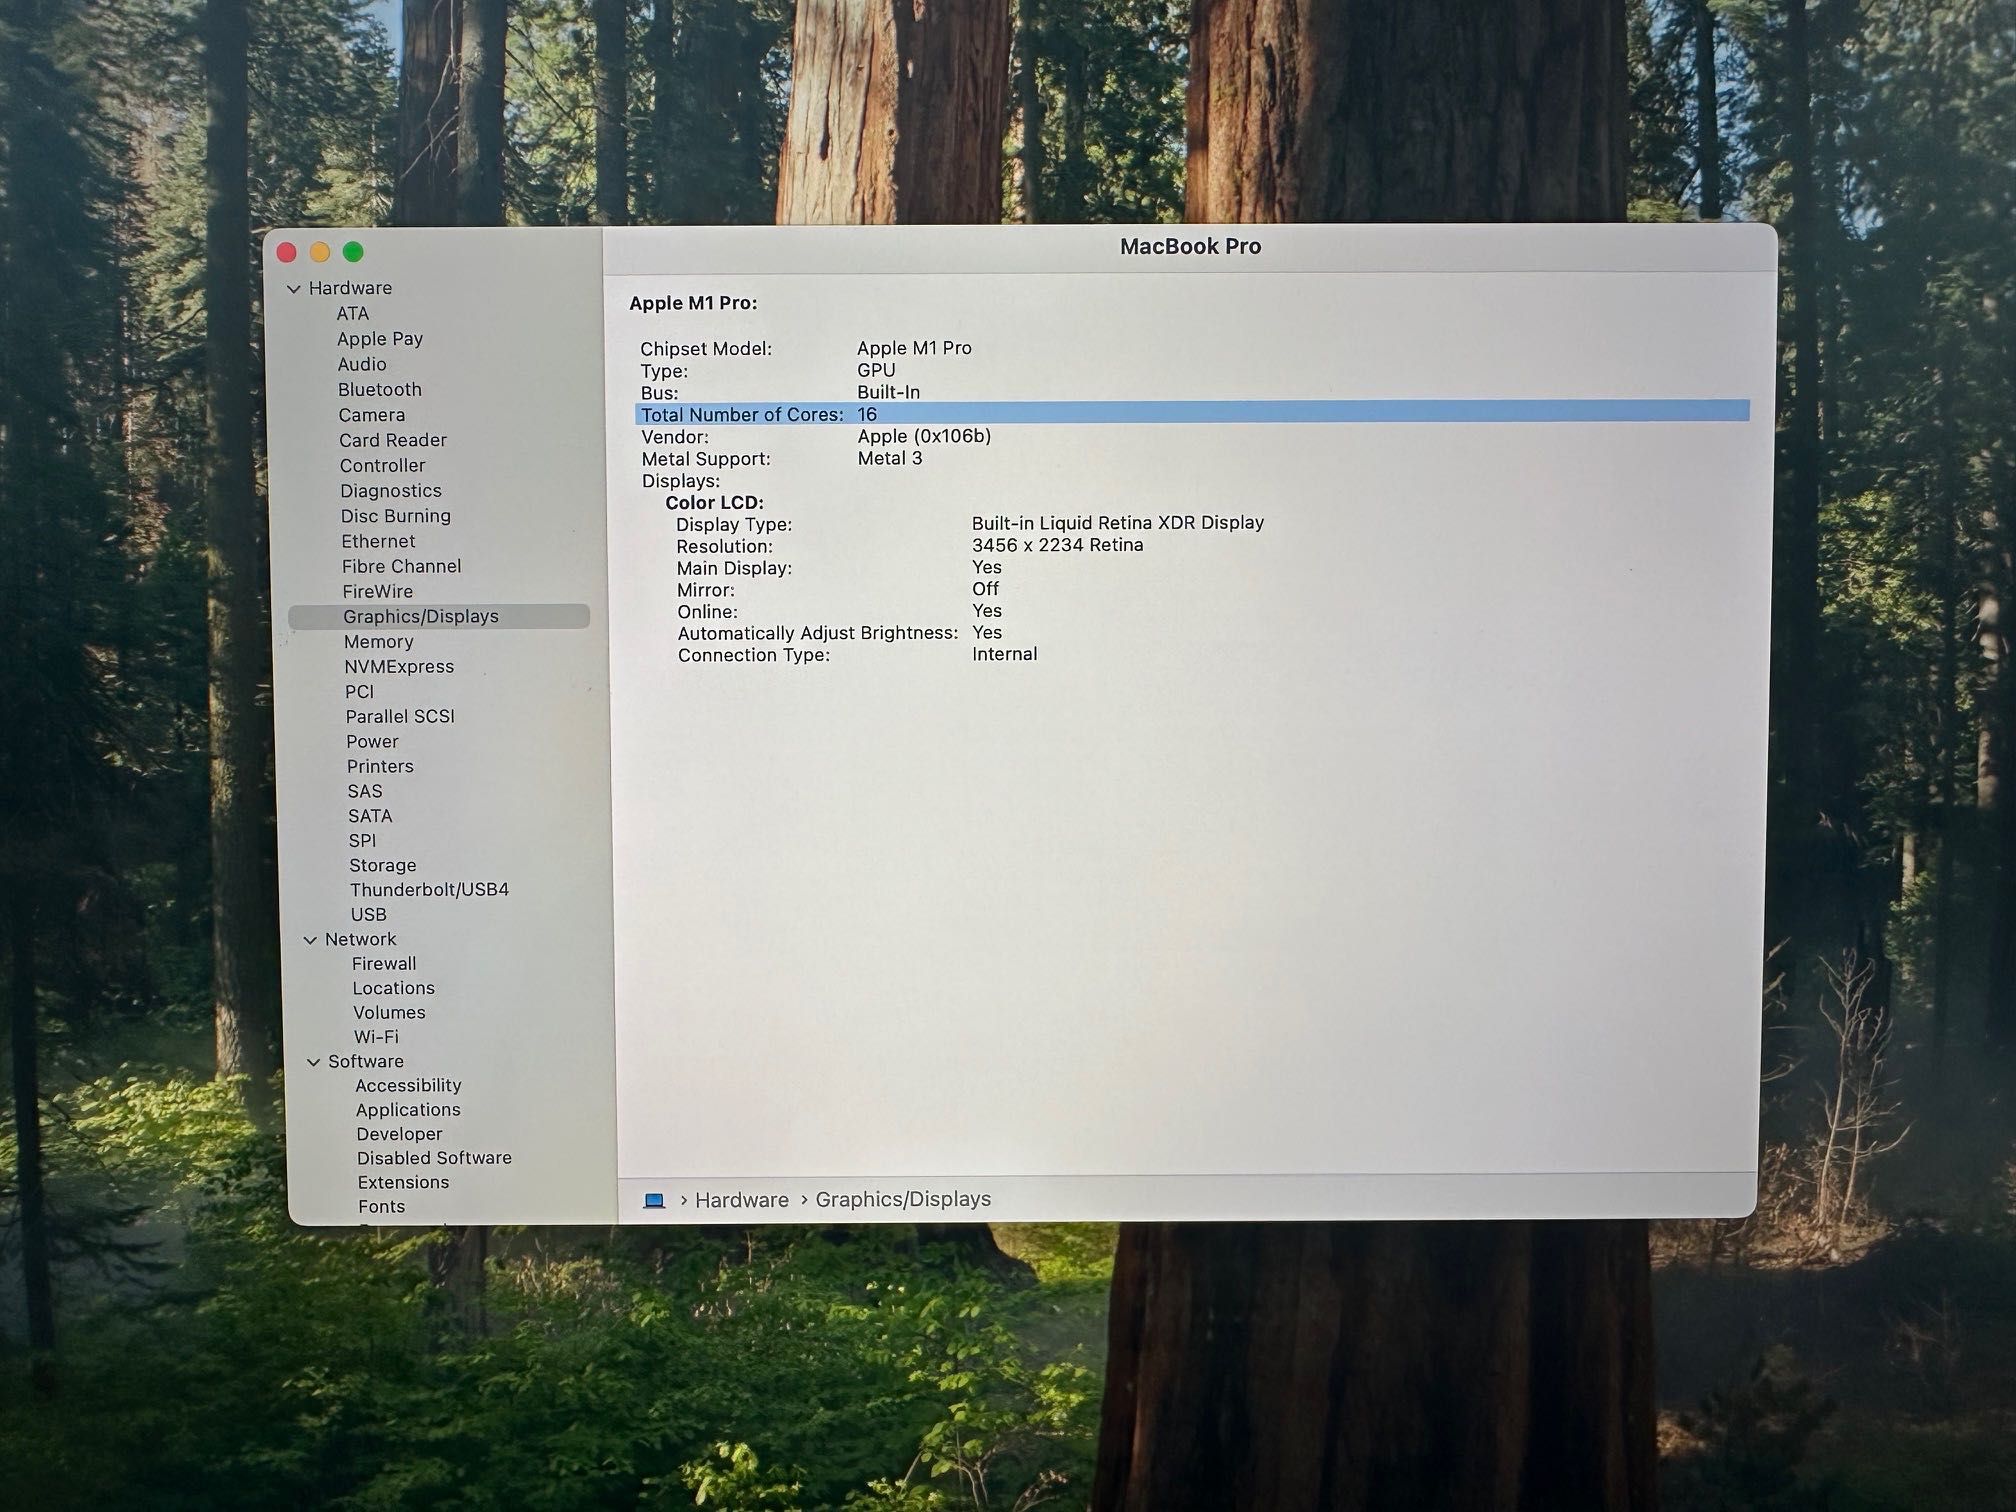Click the Color LCD heading
The image size is (2016, 1512).
click(715, 502)
